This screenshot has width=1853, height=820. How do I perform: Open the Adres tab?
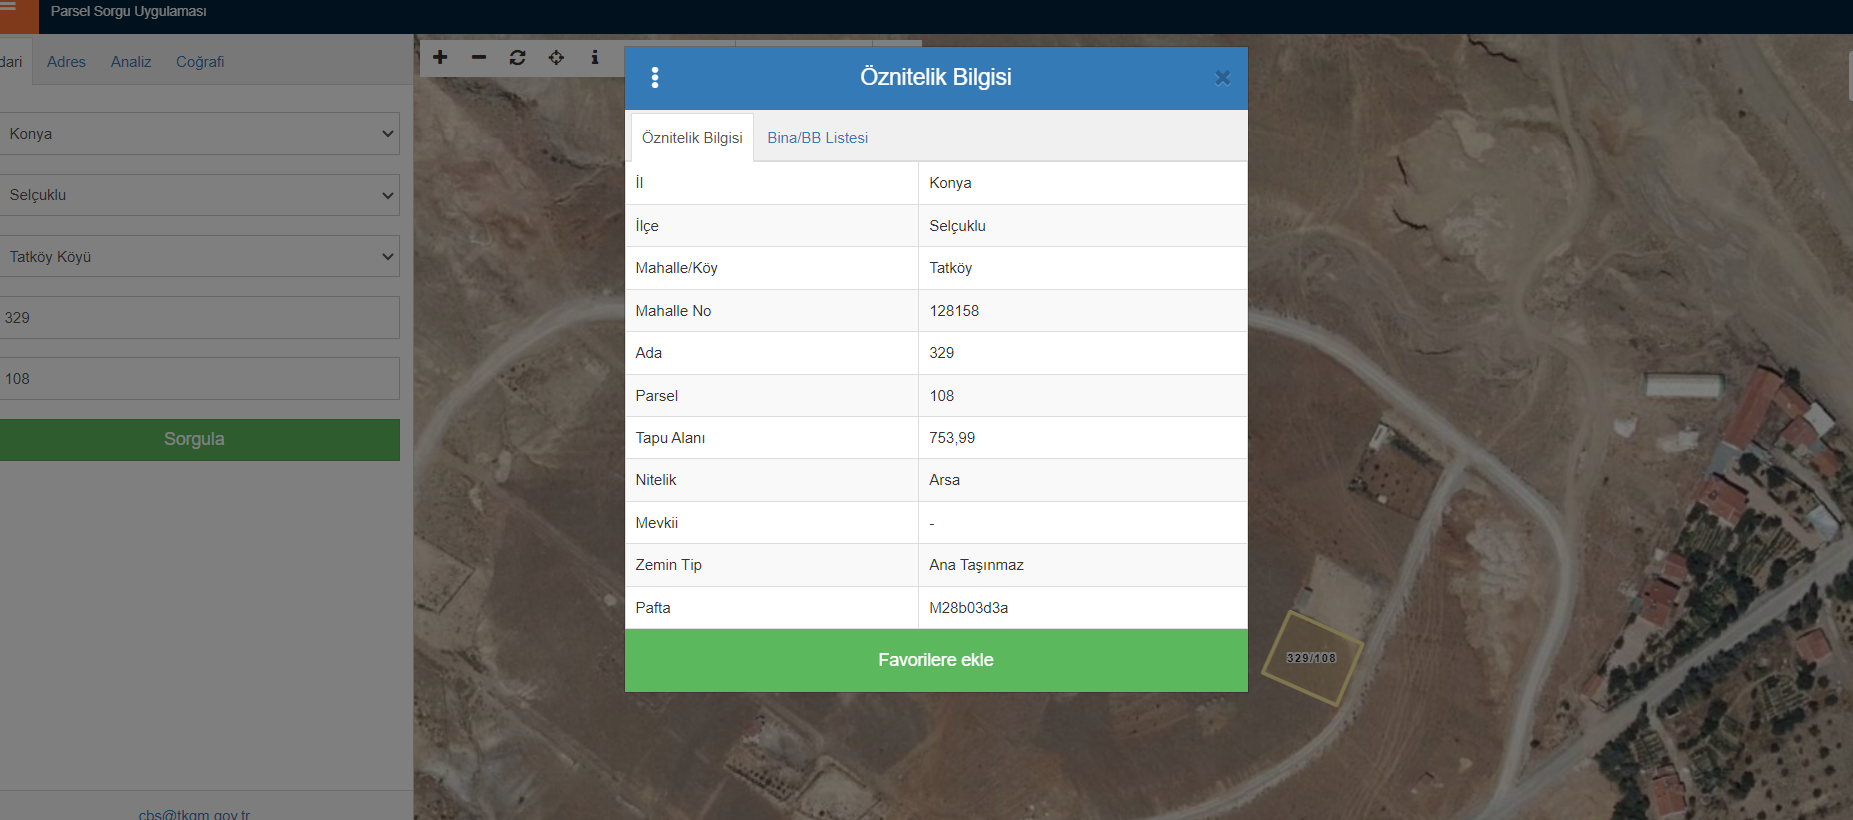(x=66, y=62)
